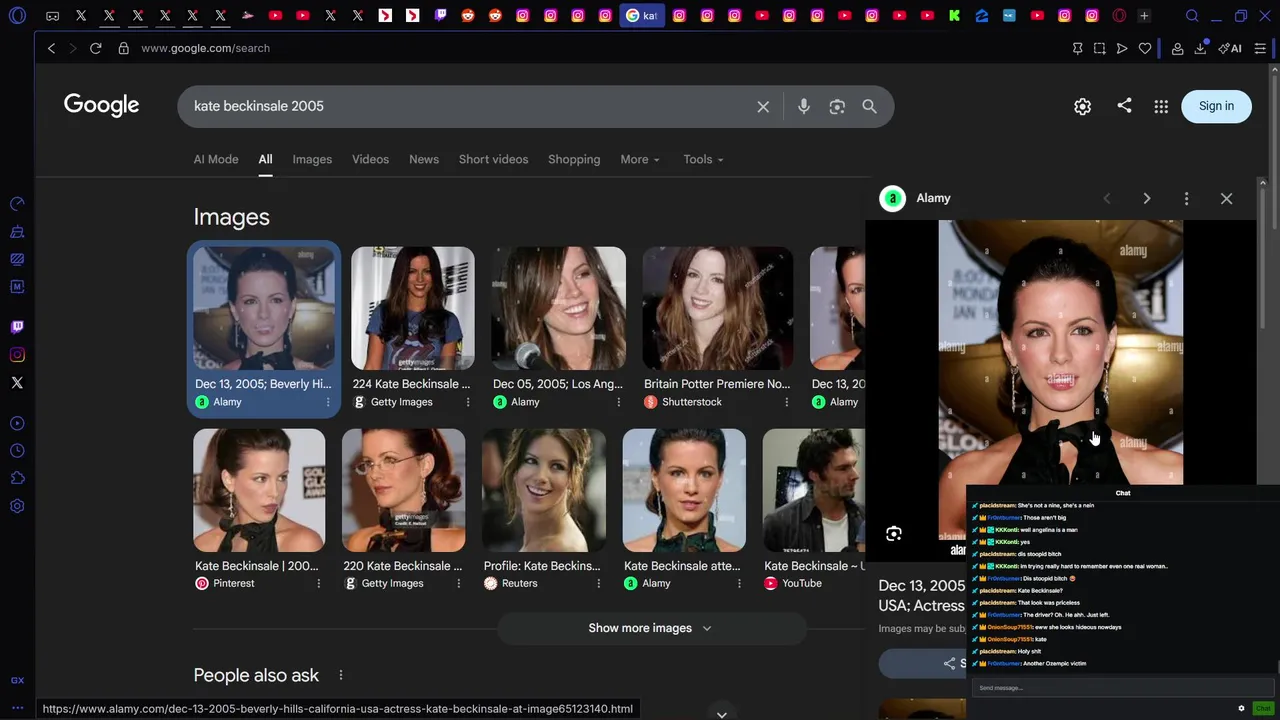1280x720 pixels.
Task: Switch to the News tab
Action: (424, 159)
